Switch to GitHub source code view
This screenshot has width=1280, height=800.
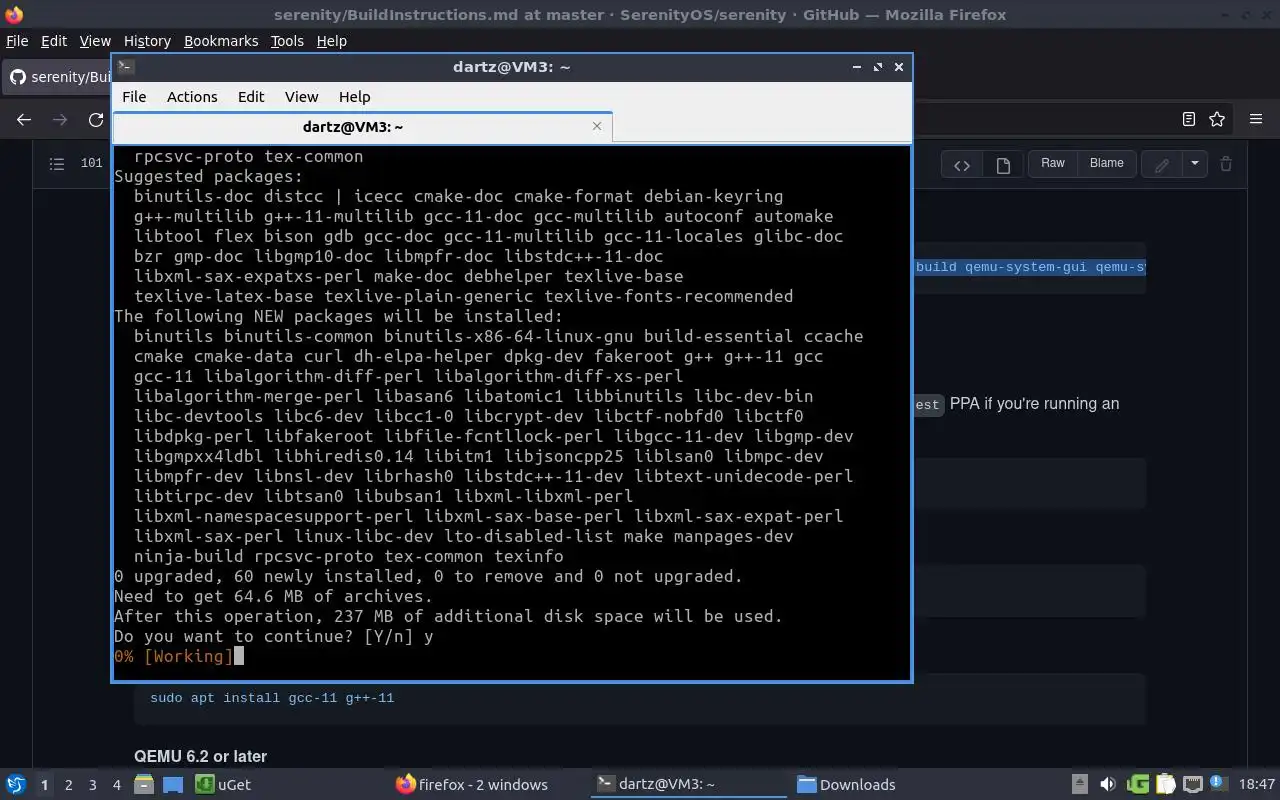962,165
